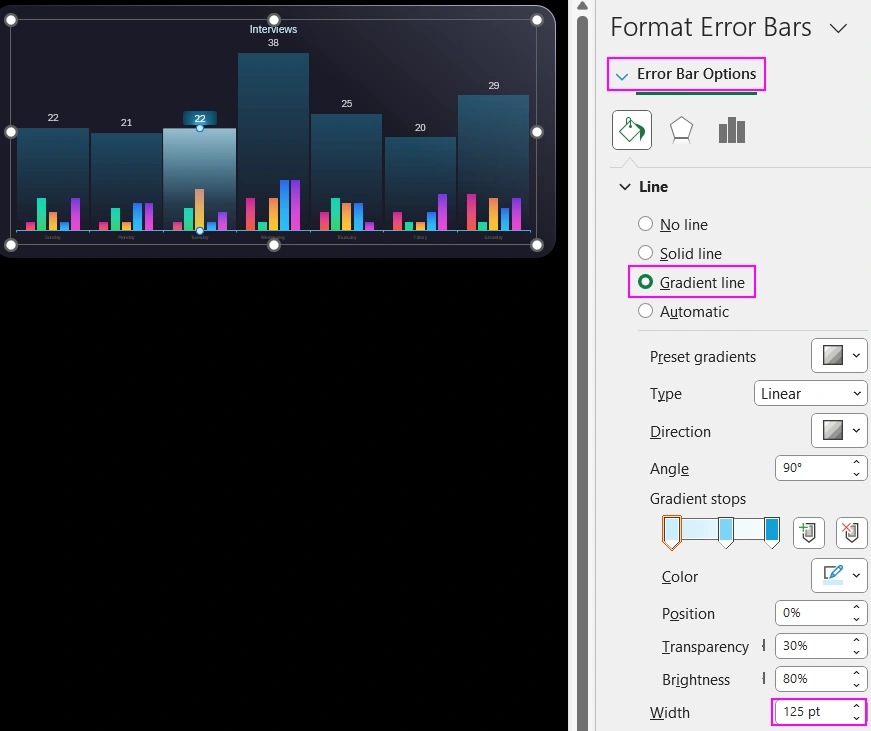The image size is (871, 731).
Task: Collapse the Line section
Action: pos(625,186)
